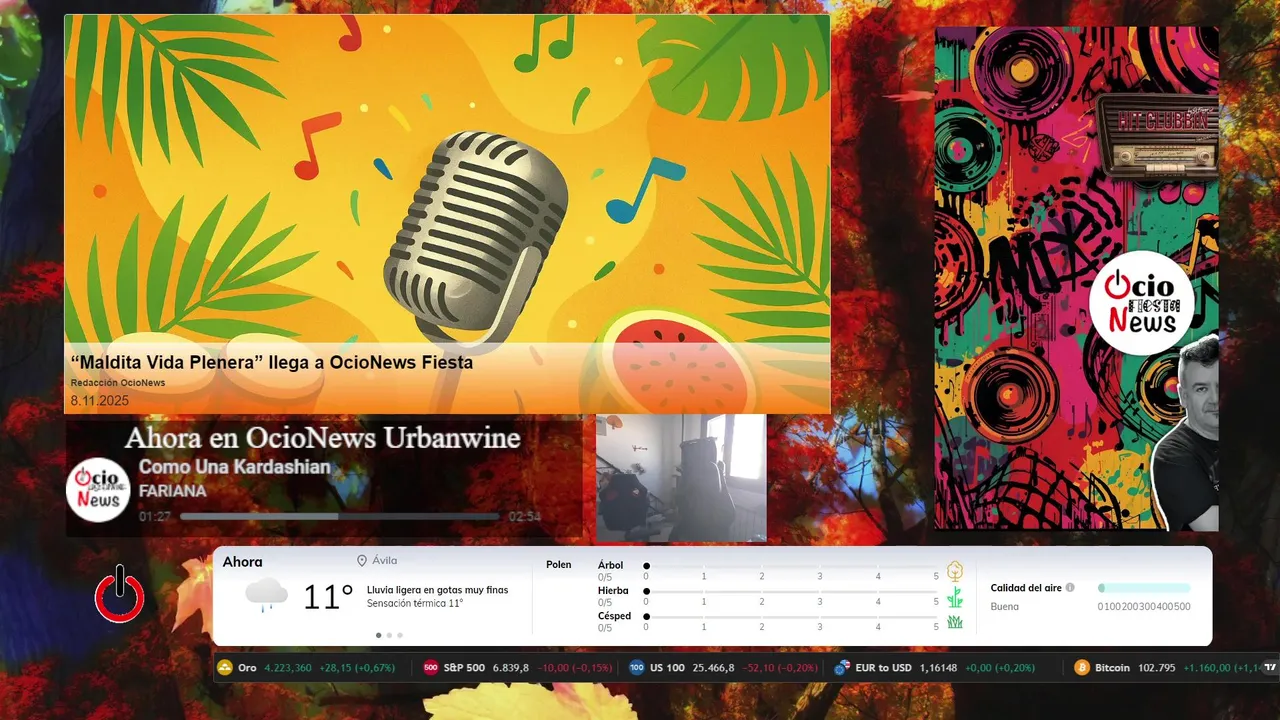
Task: Click the Árbol pollen level slider
Action: [x=792, y=566]
